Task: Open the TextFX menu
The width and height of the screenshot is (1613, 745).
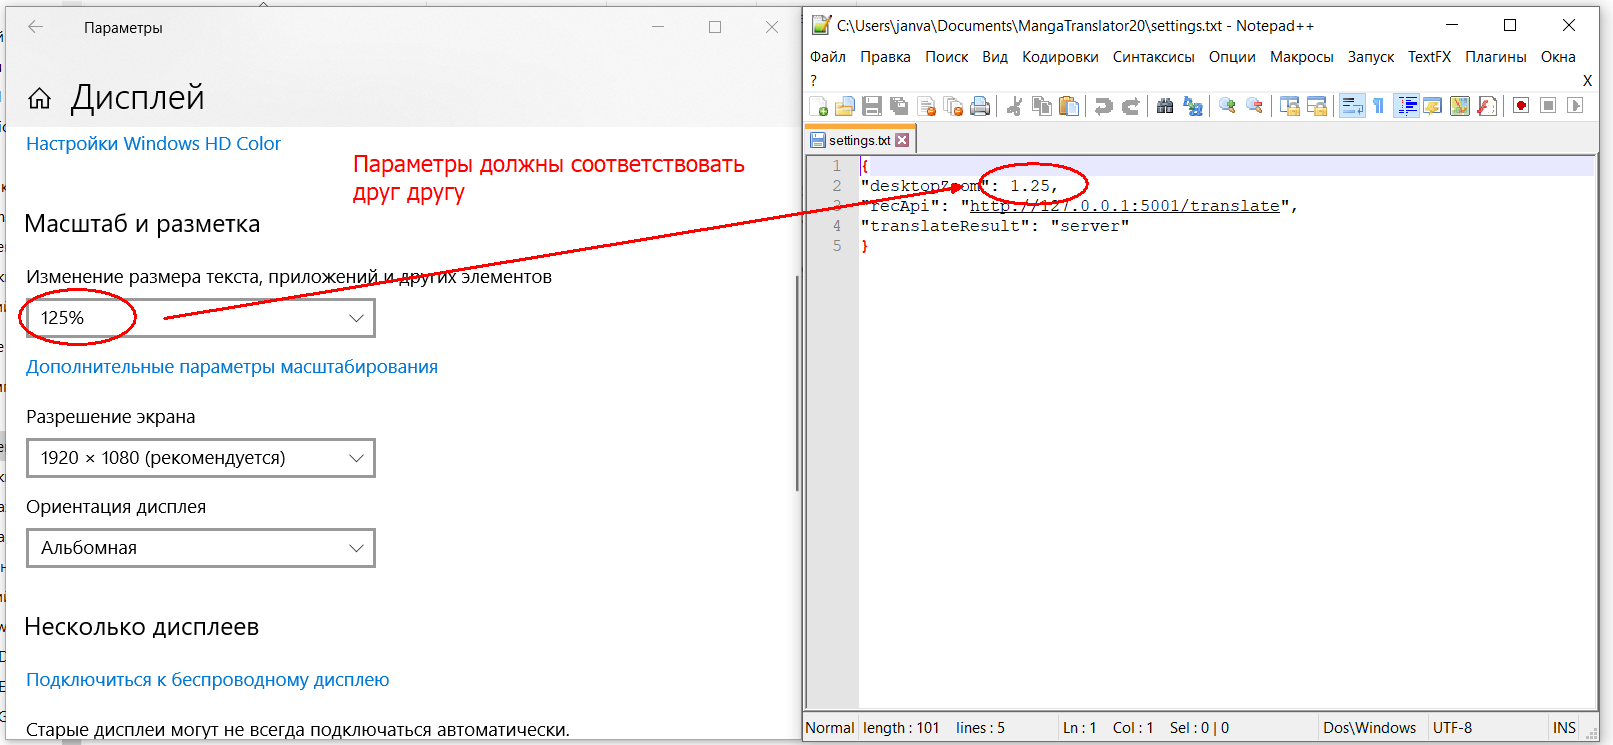Action: coord(1429,57)
